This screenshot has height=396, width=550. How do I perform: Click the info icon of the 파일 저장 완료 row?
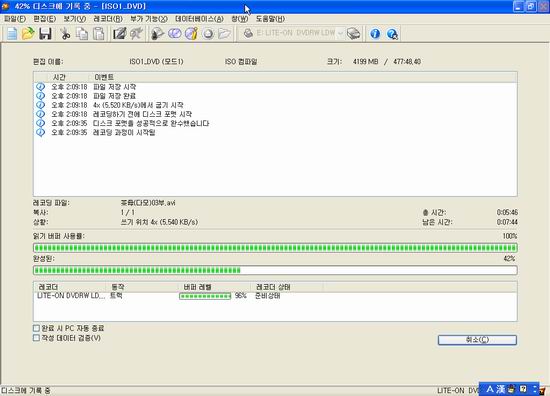tap(41, 95)
